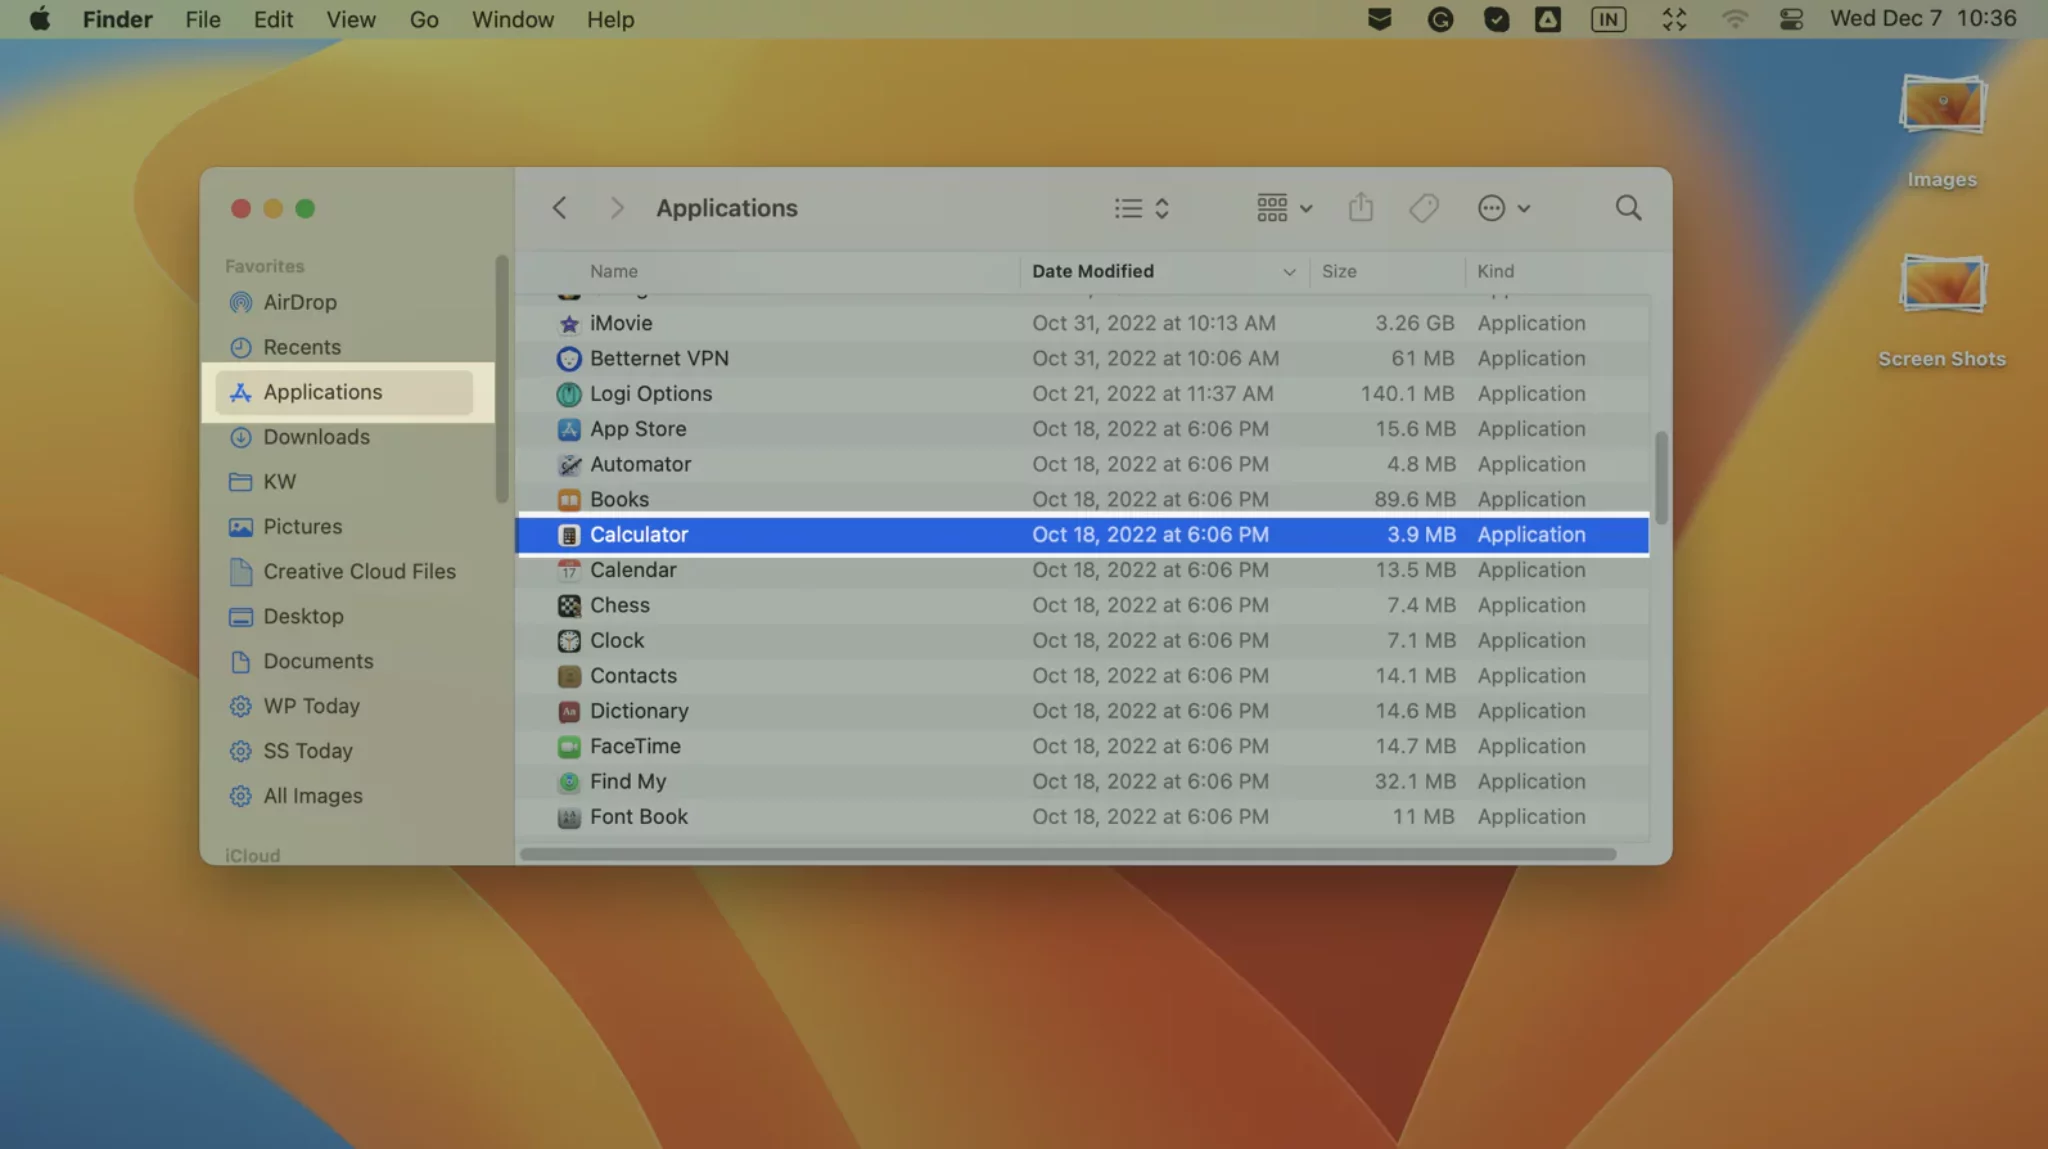Image resolution: width=2048 pixels, height=1149 pixels.
Task: Open the list view switcher
Action: tap(1142, 208)
